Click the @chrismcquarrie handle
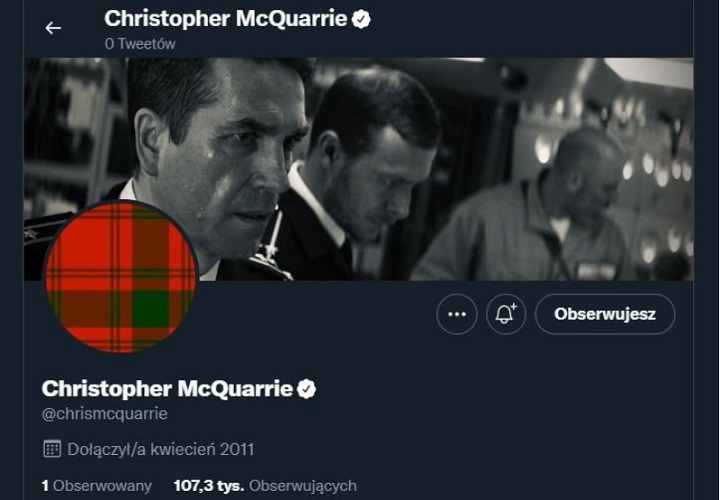The width and height of the screenshot is (720, 500). click(104, 413)
